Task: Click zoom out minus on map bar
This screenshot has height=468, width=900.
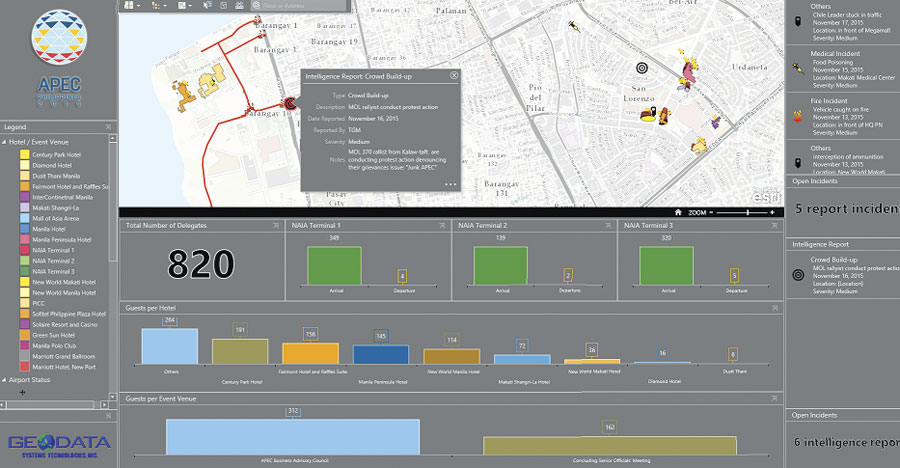Action: pyautogui.click(x=711, y=212)
